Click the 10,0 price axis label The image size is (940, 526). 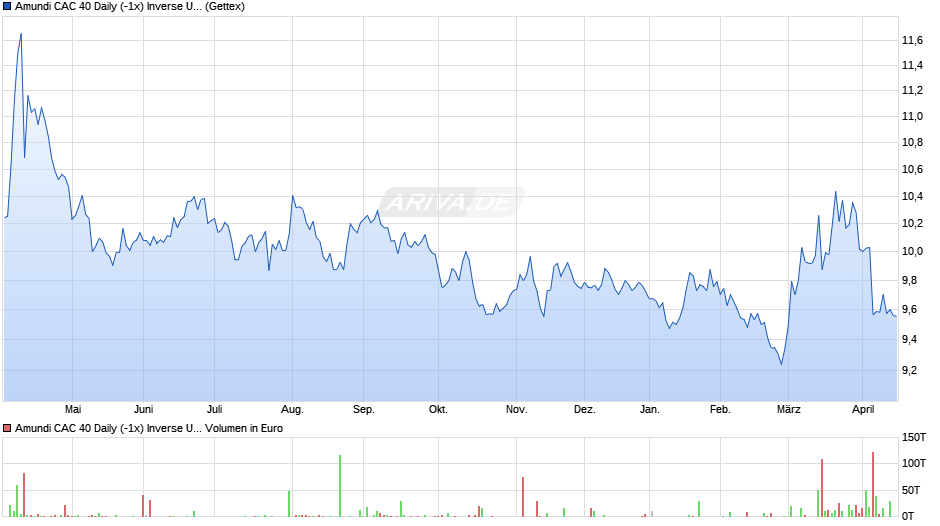coord(912,251)
